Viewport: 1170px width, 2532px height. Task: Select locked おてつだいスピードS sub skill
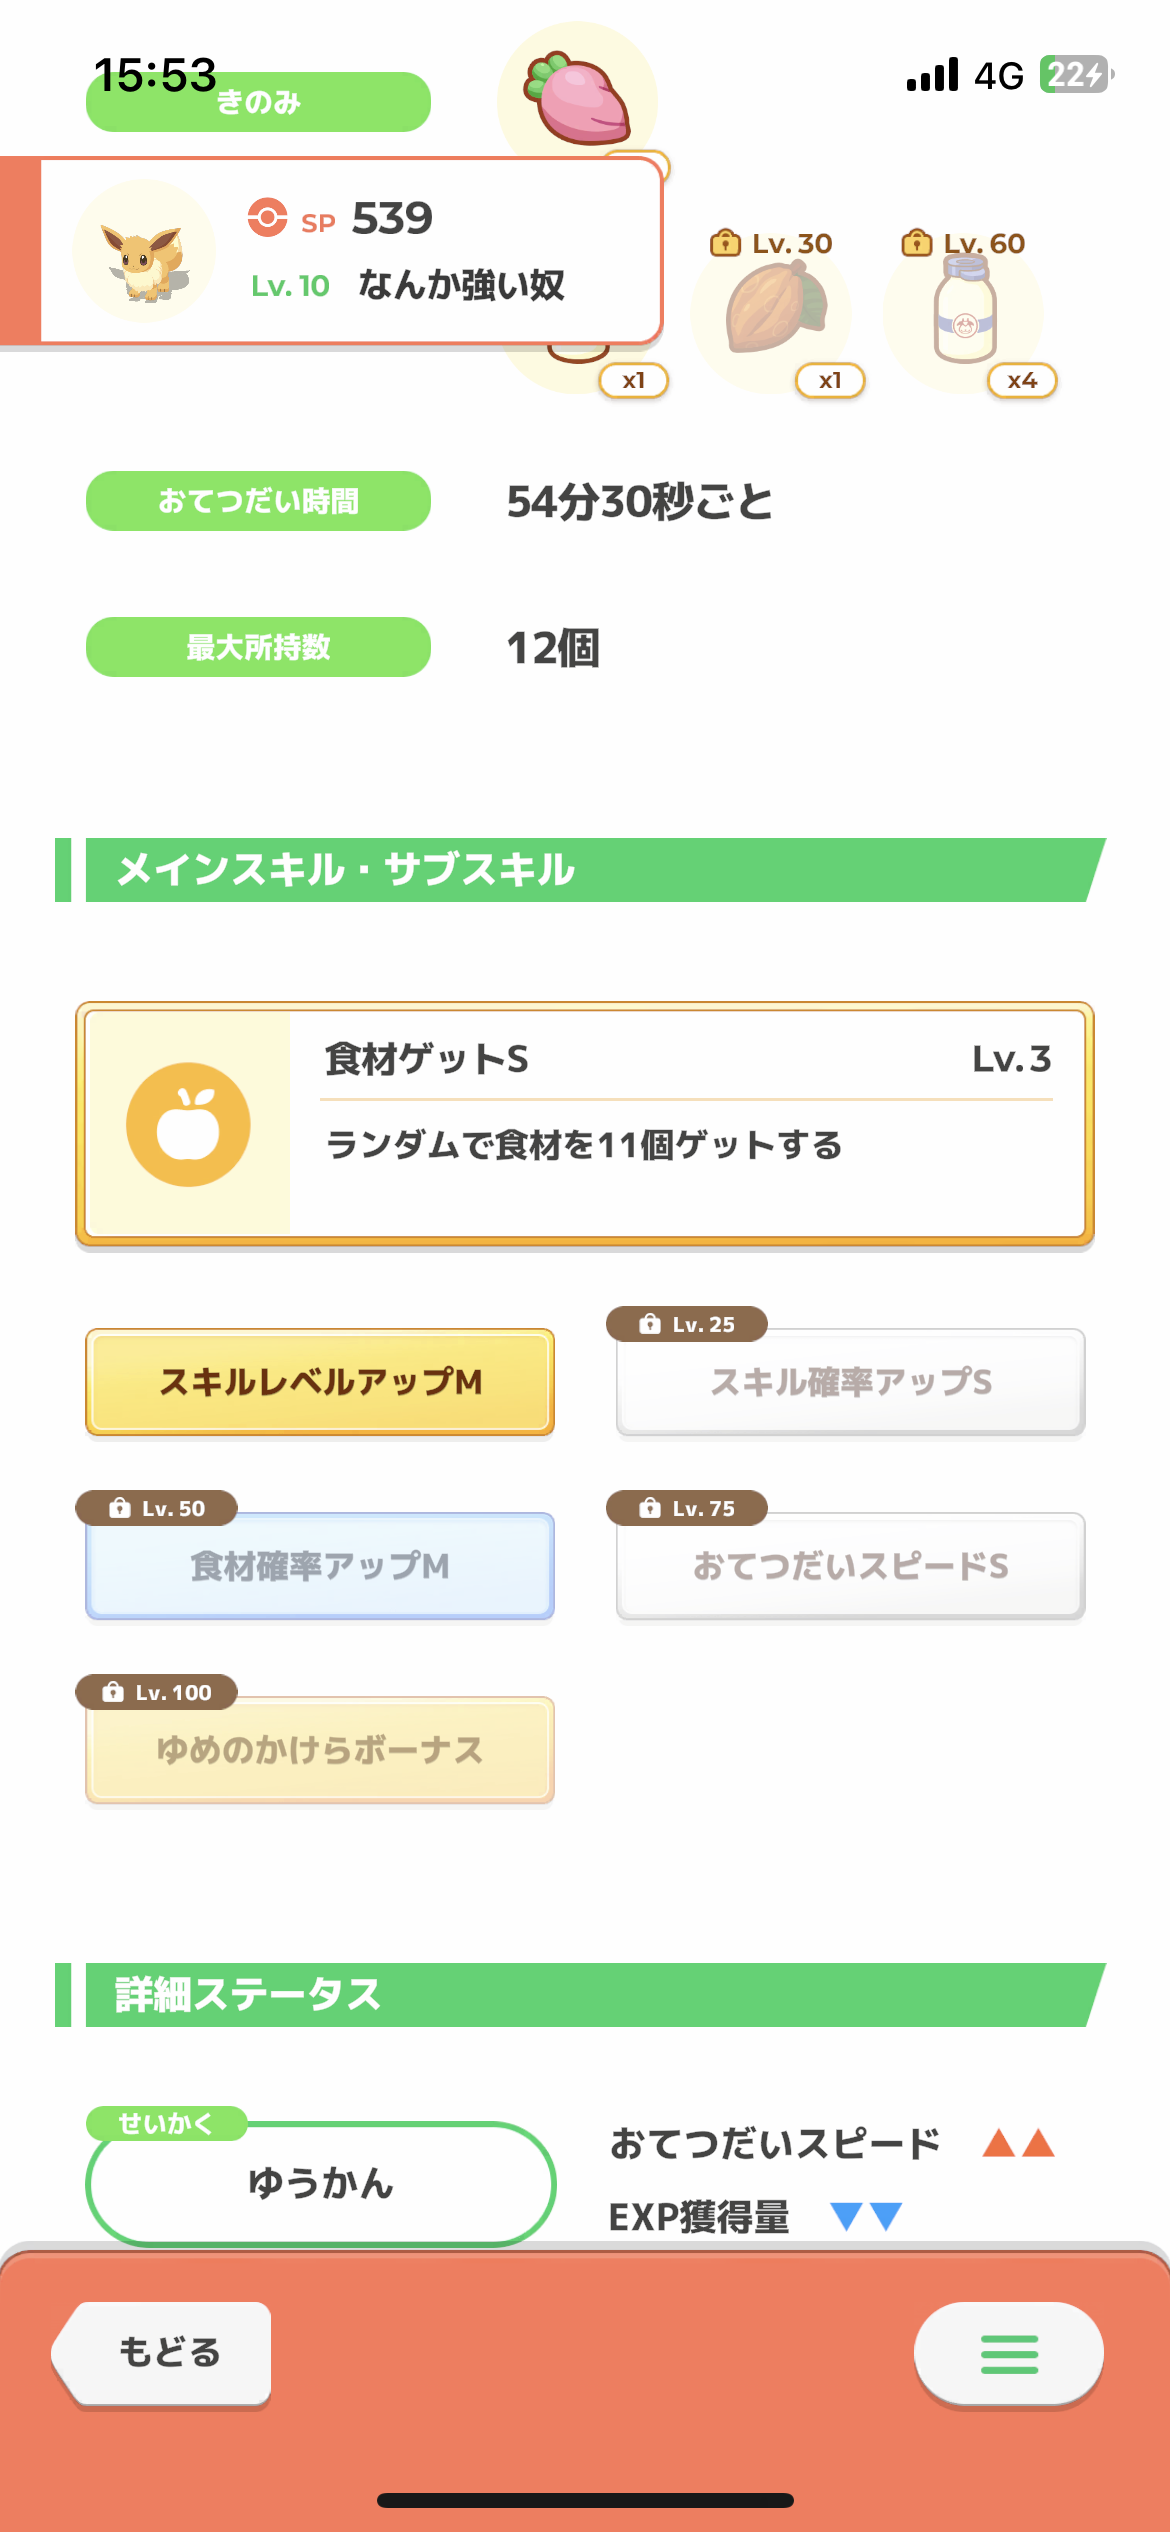click(850, 1566)
